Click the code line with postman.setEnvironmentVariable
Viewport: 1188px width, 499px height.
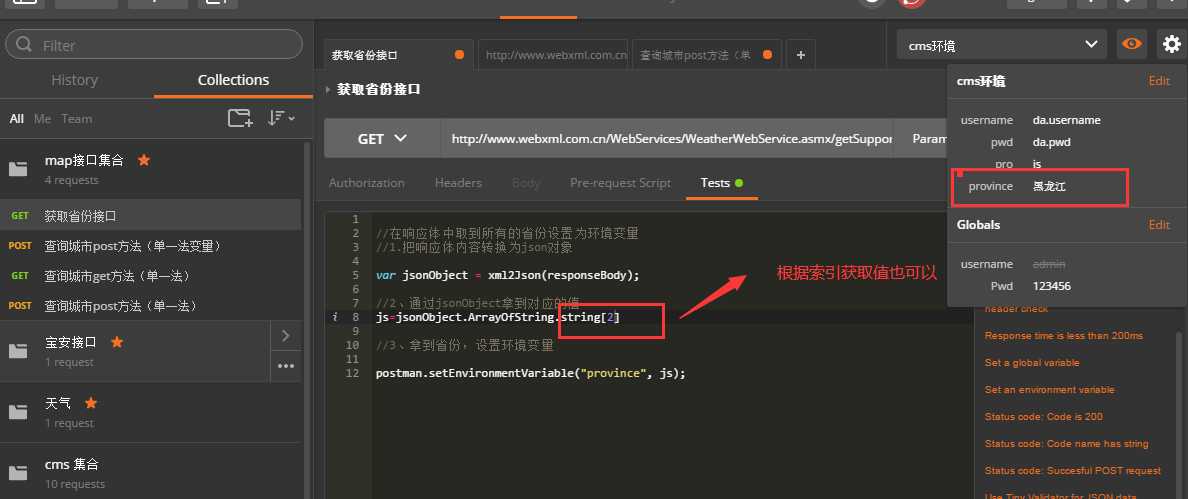pos(530,373)
